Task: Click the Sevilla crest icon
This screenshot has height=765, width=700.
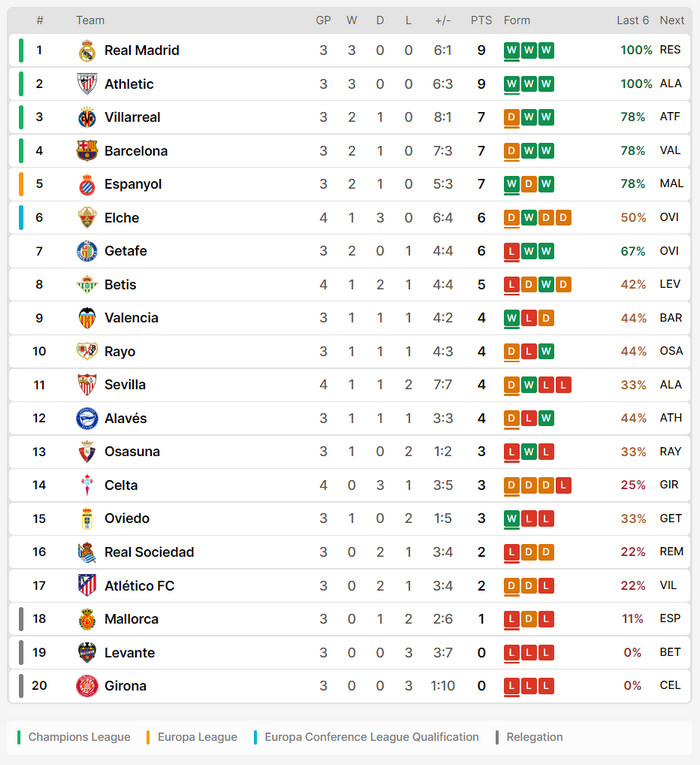Action: pos(87,385)
